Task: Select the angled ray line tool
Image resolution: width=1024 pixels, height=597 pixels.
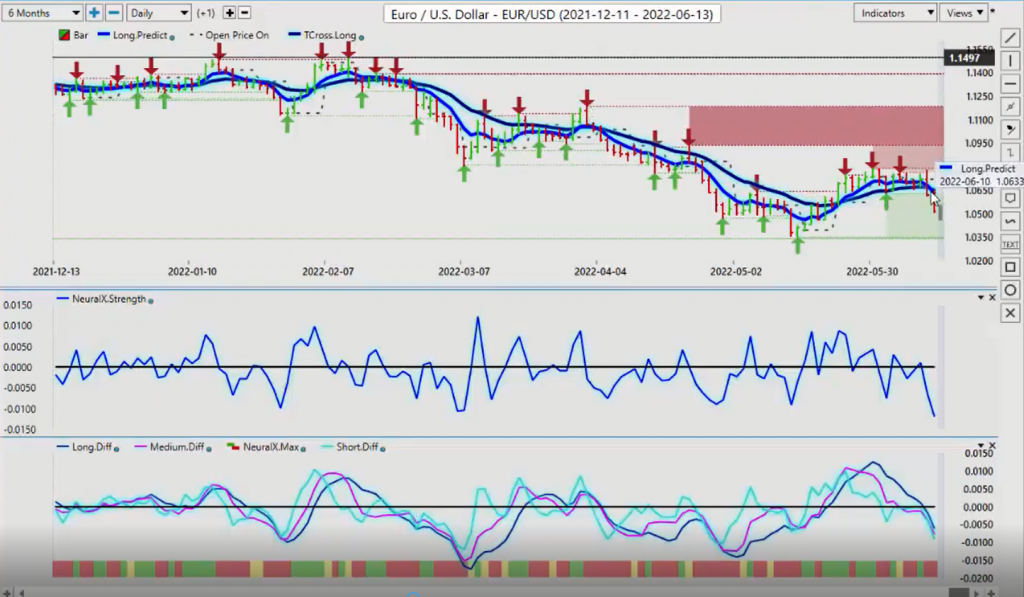Action: point(1010,106)
